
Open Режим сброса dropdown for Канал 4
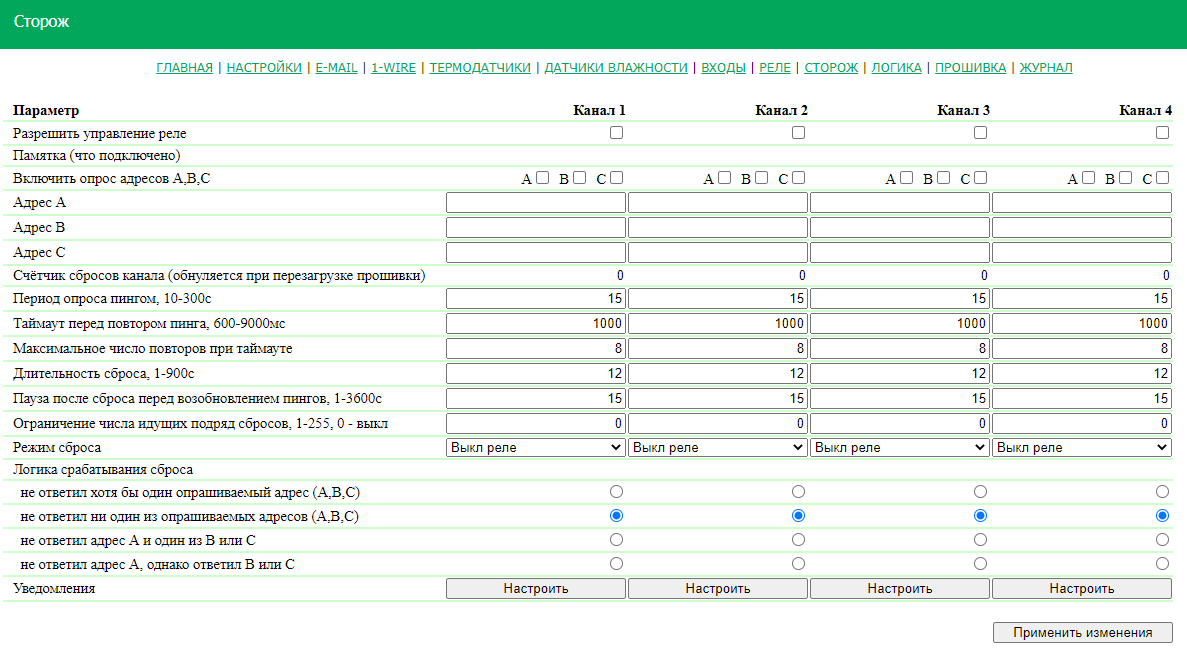[x=1081, y=448]
